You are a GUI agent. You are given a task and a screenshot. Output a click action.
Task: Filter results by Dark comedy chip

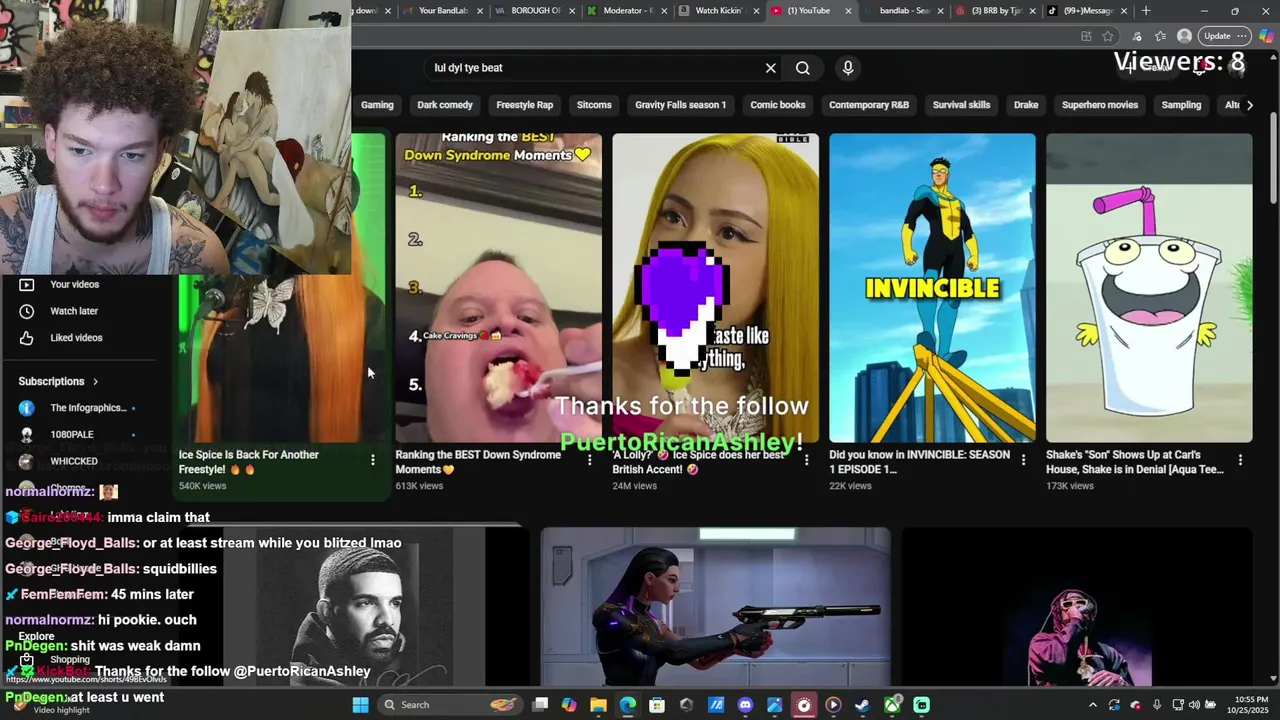[x=445, y=105]
